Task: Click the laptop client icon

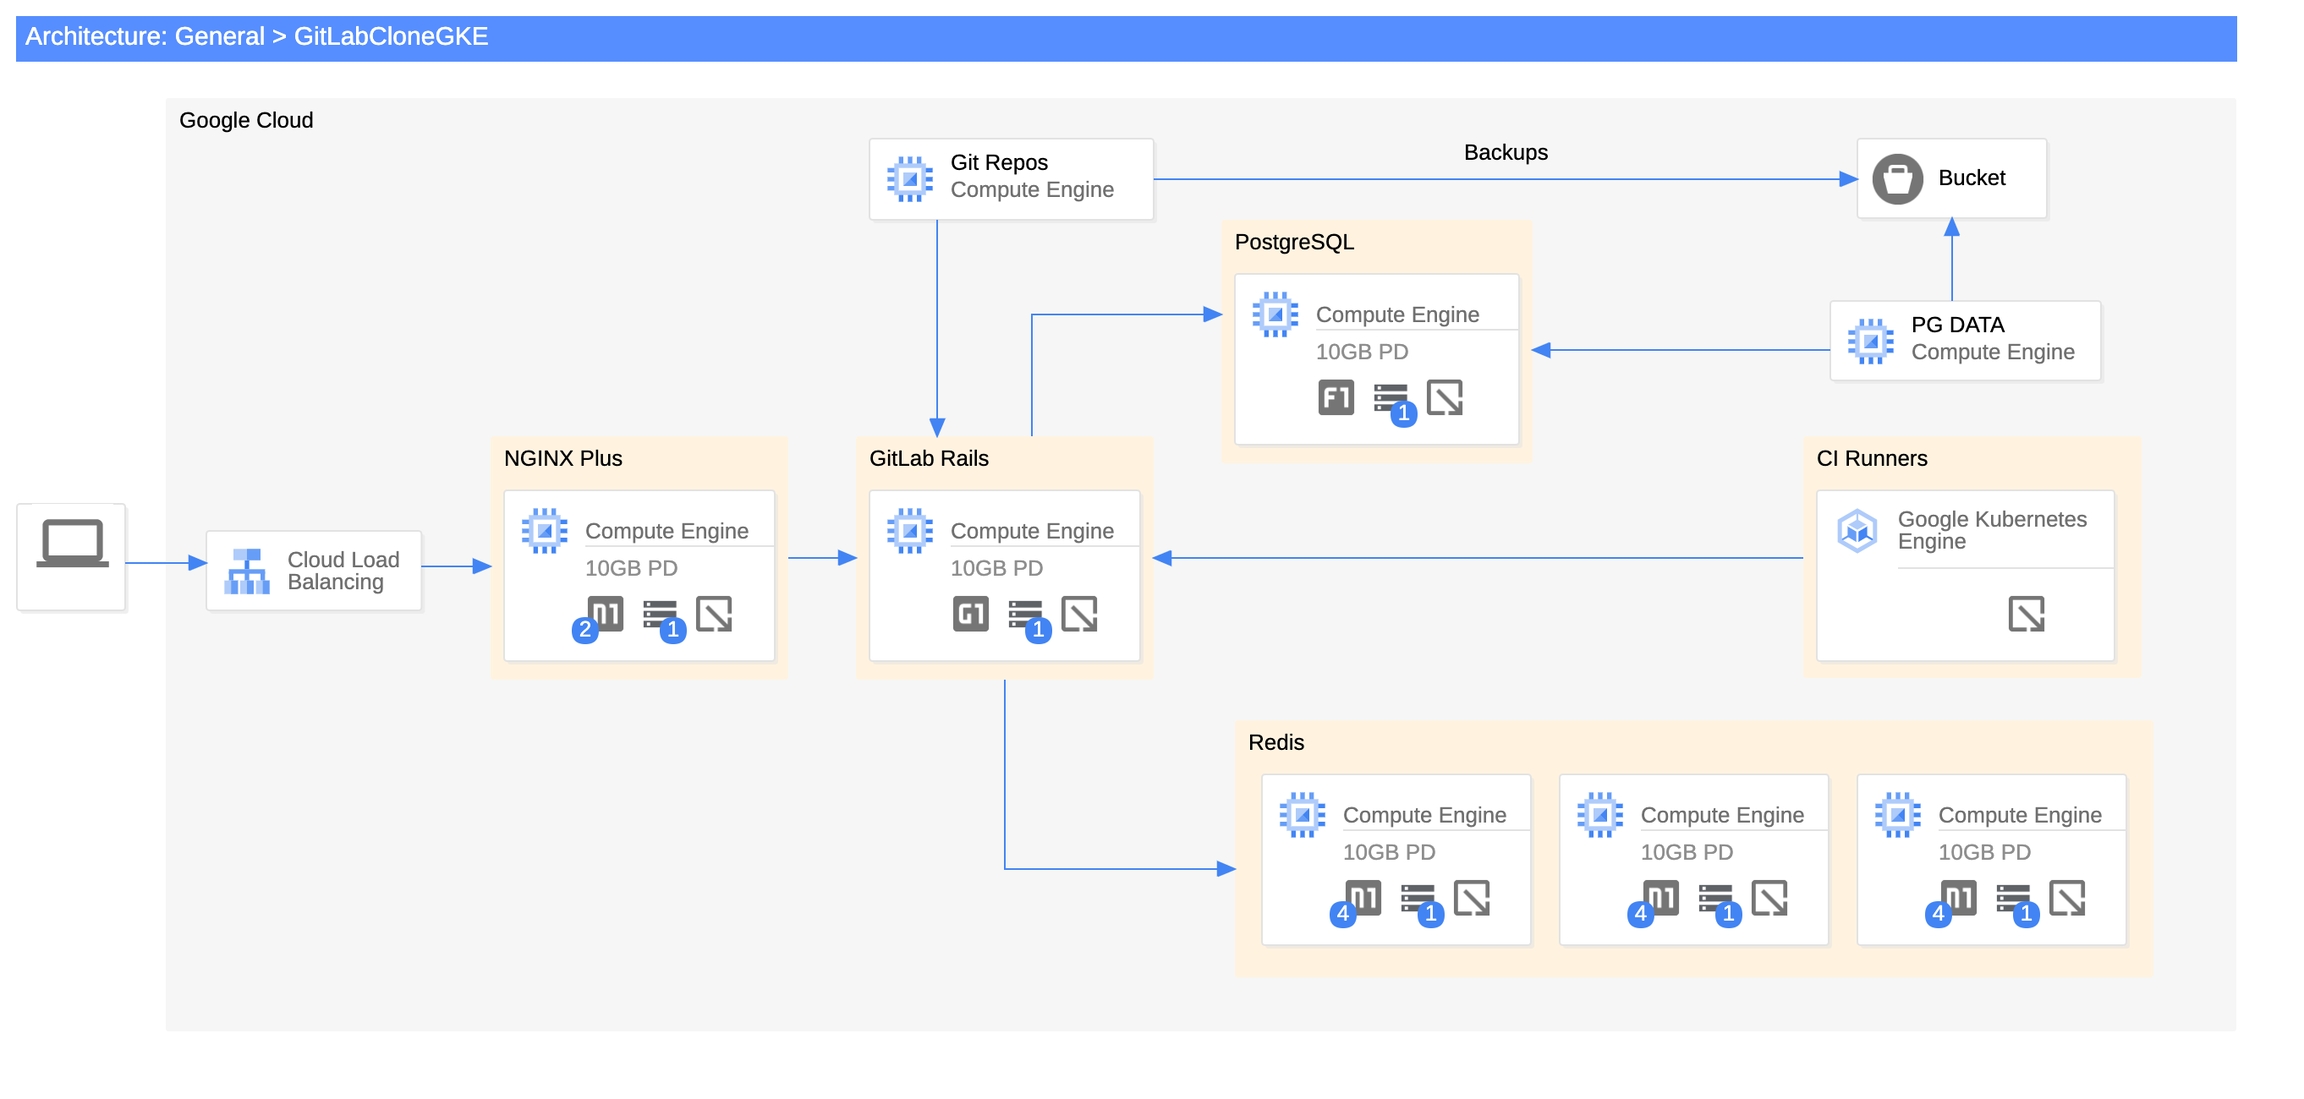Action: 72,544
